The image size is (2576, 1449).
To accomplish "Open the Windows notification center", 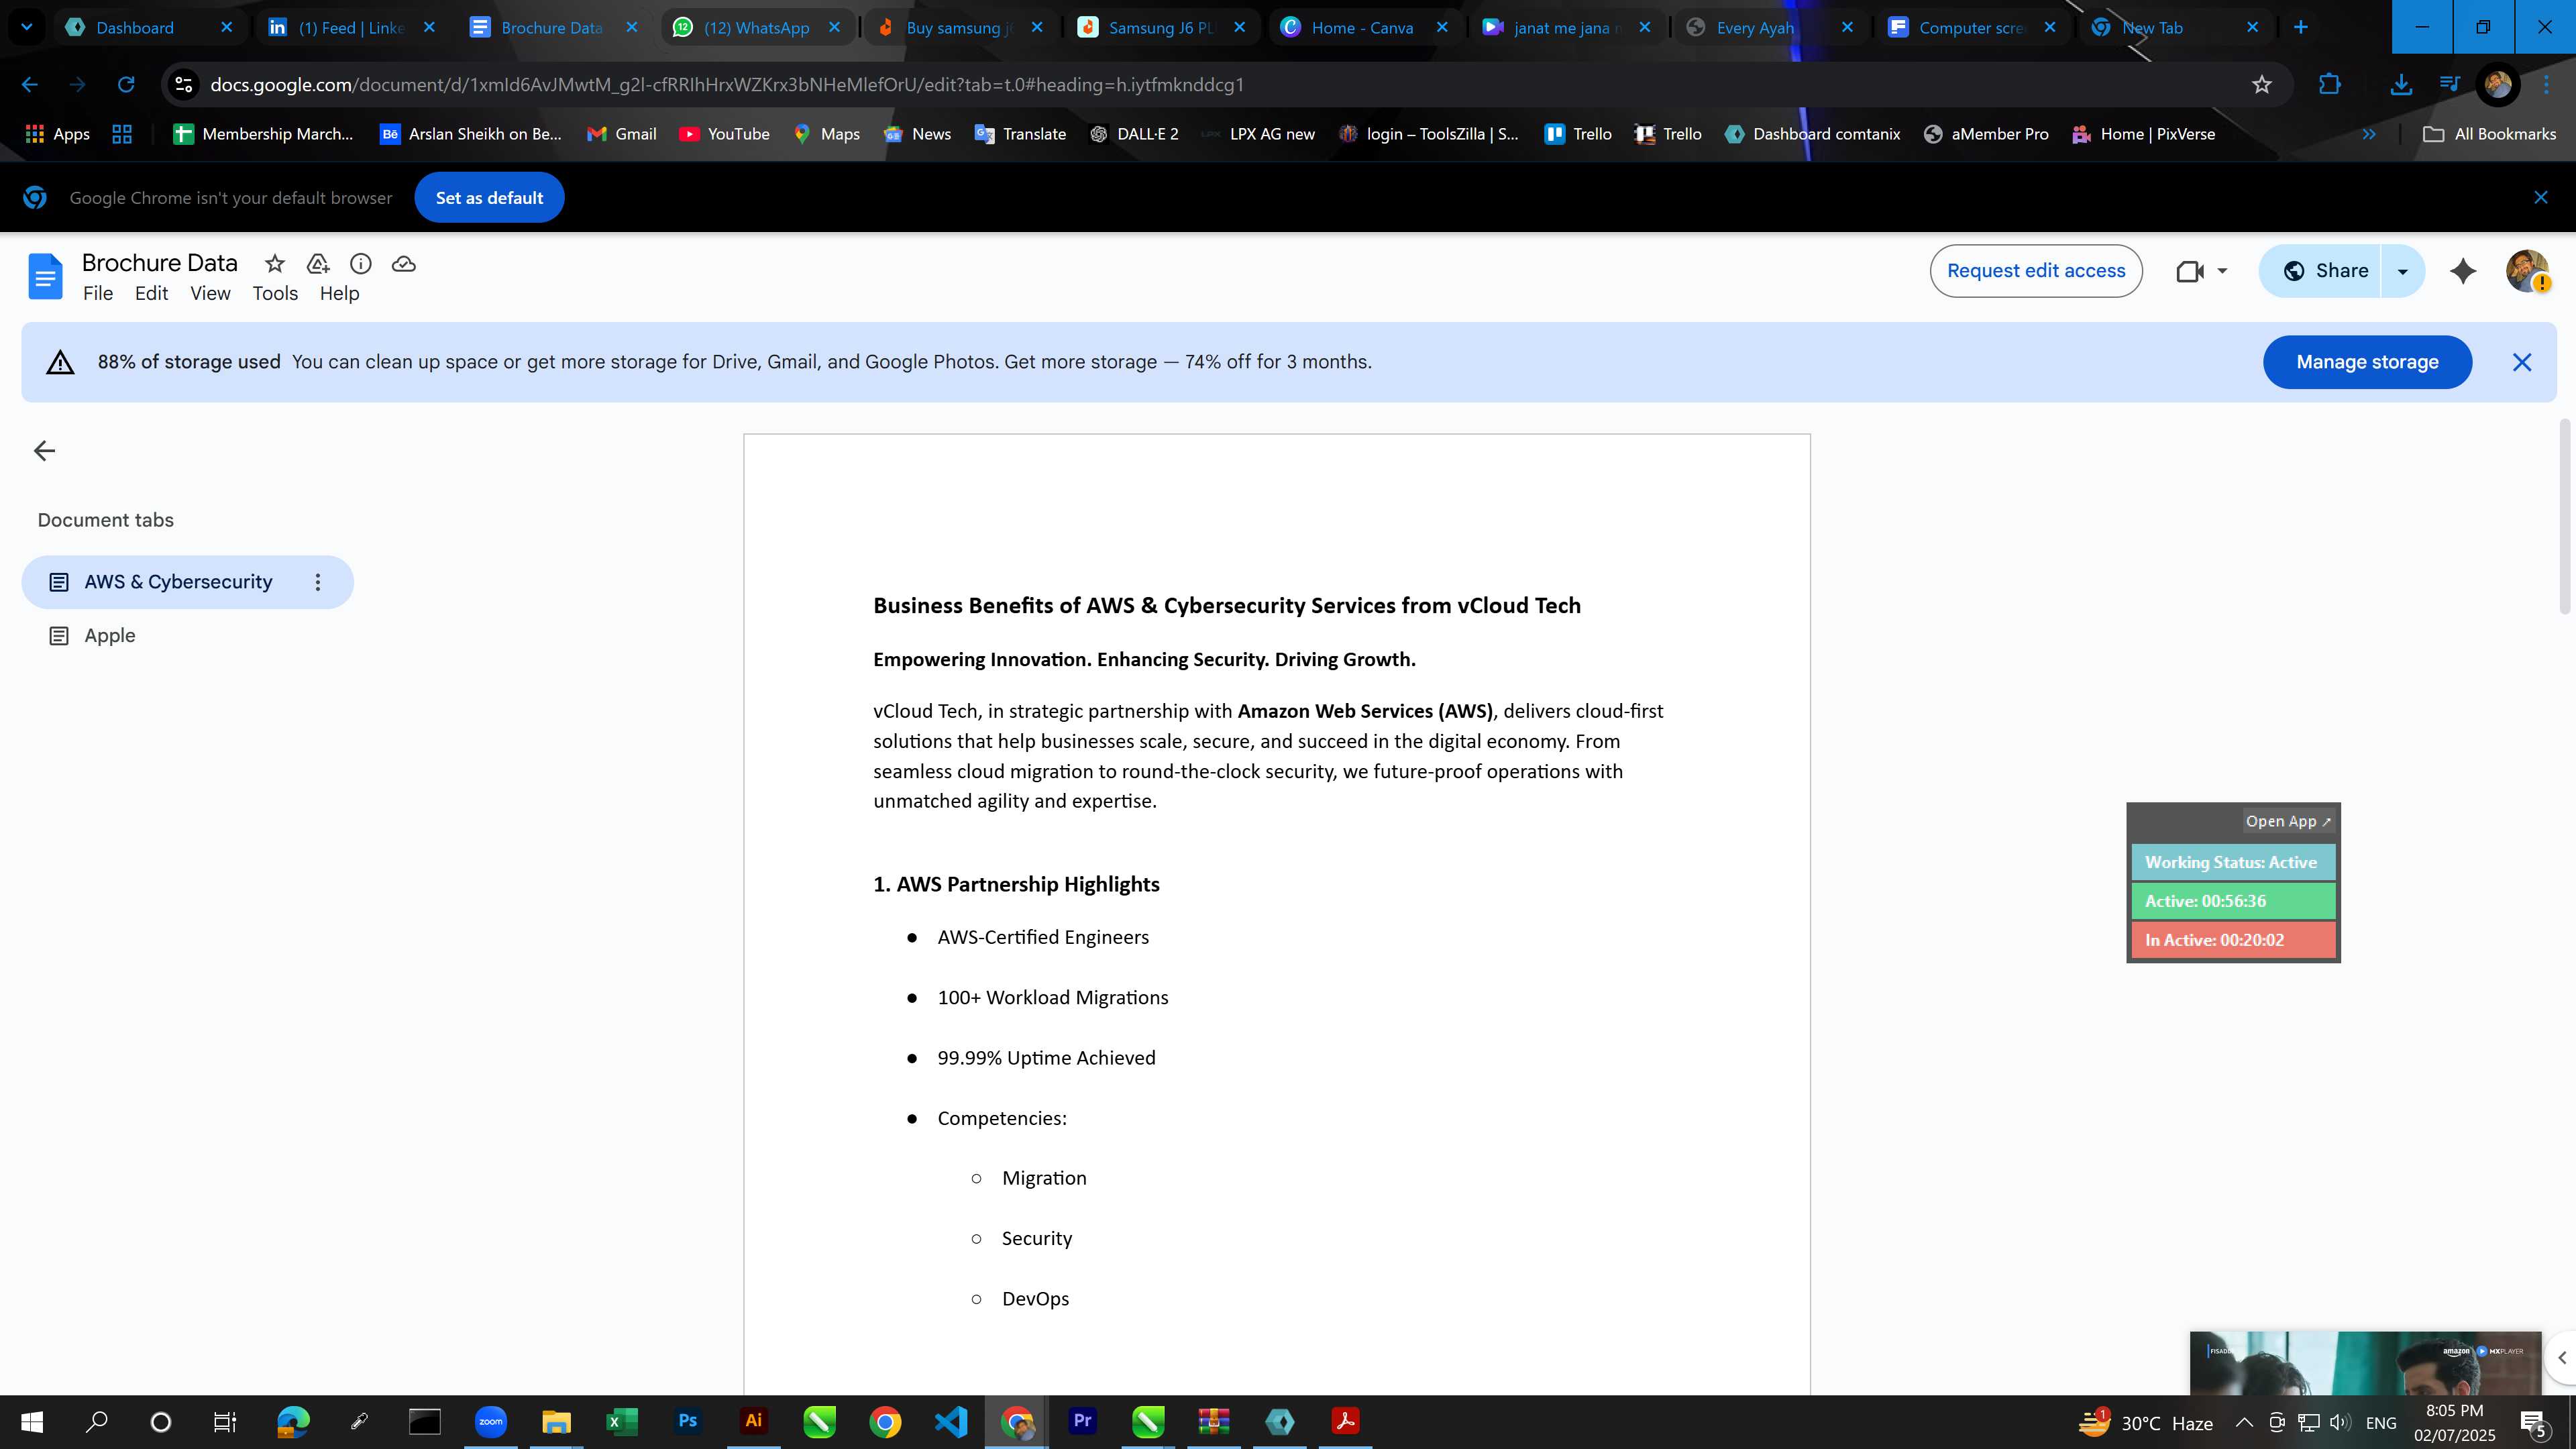I will (x=2535, y=1423).
